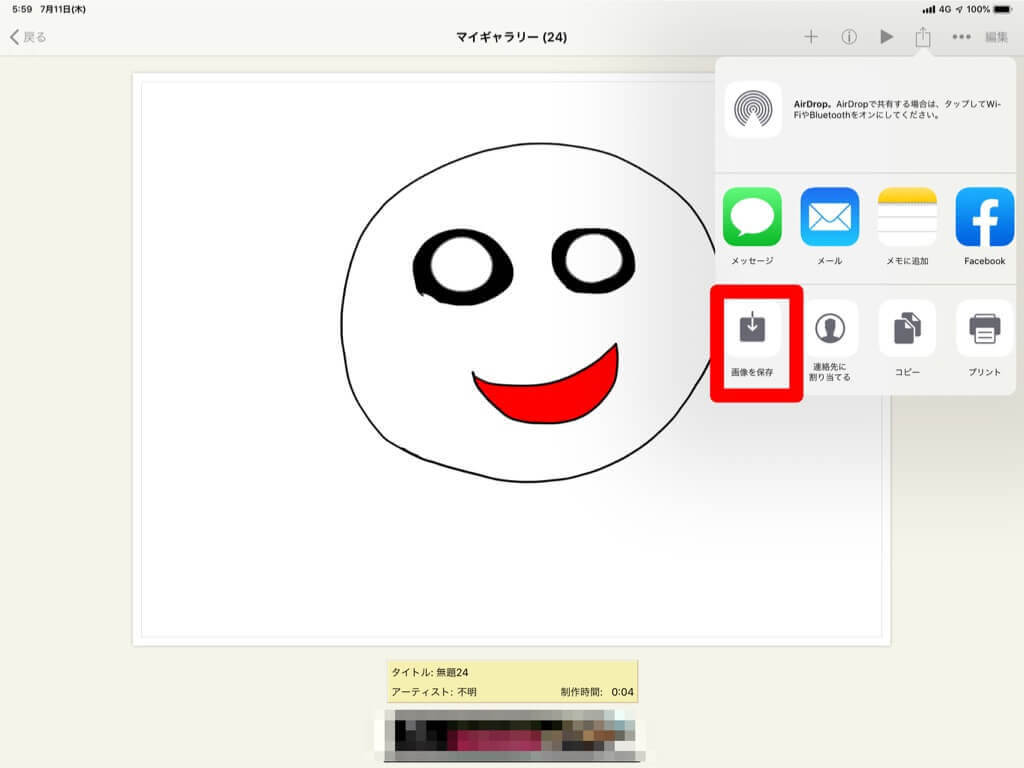This screenshot has width=1024, height=768.
Task: Select 画像を保存 save image action
Action: tap(752, 339)
